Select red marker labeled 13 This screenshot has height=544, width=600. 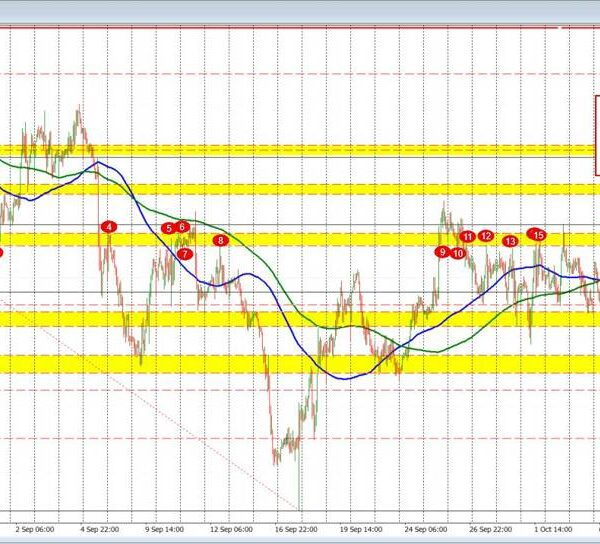511,241
